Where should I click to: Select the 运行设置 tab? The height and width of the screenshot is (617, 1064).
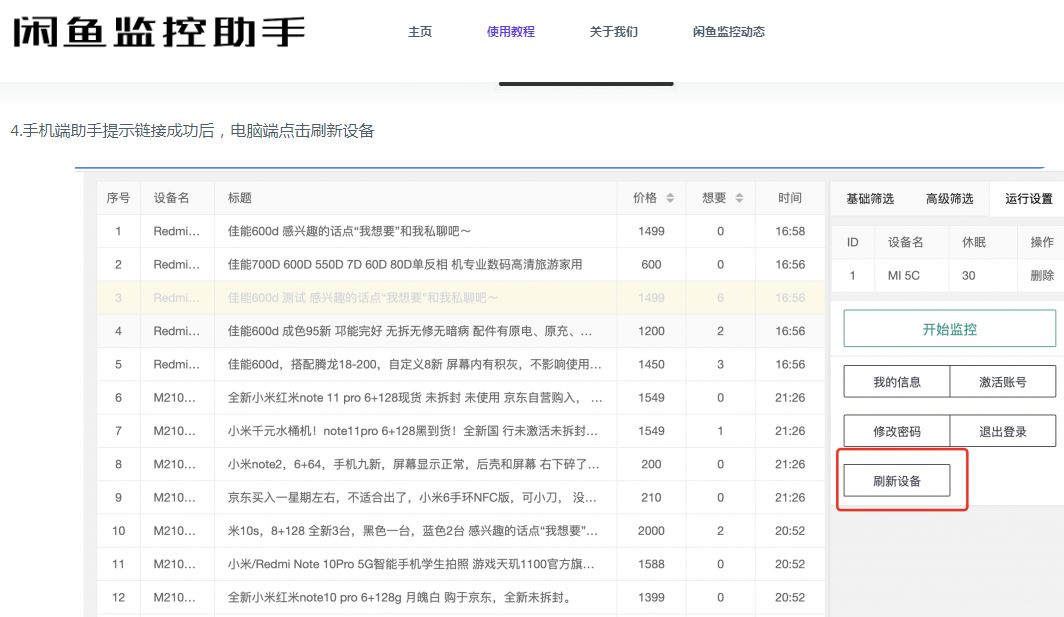[1029, 199]
